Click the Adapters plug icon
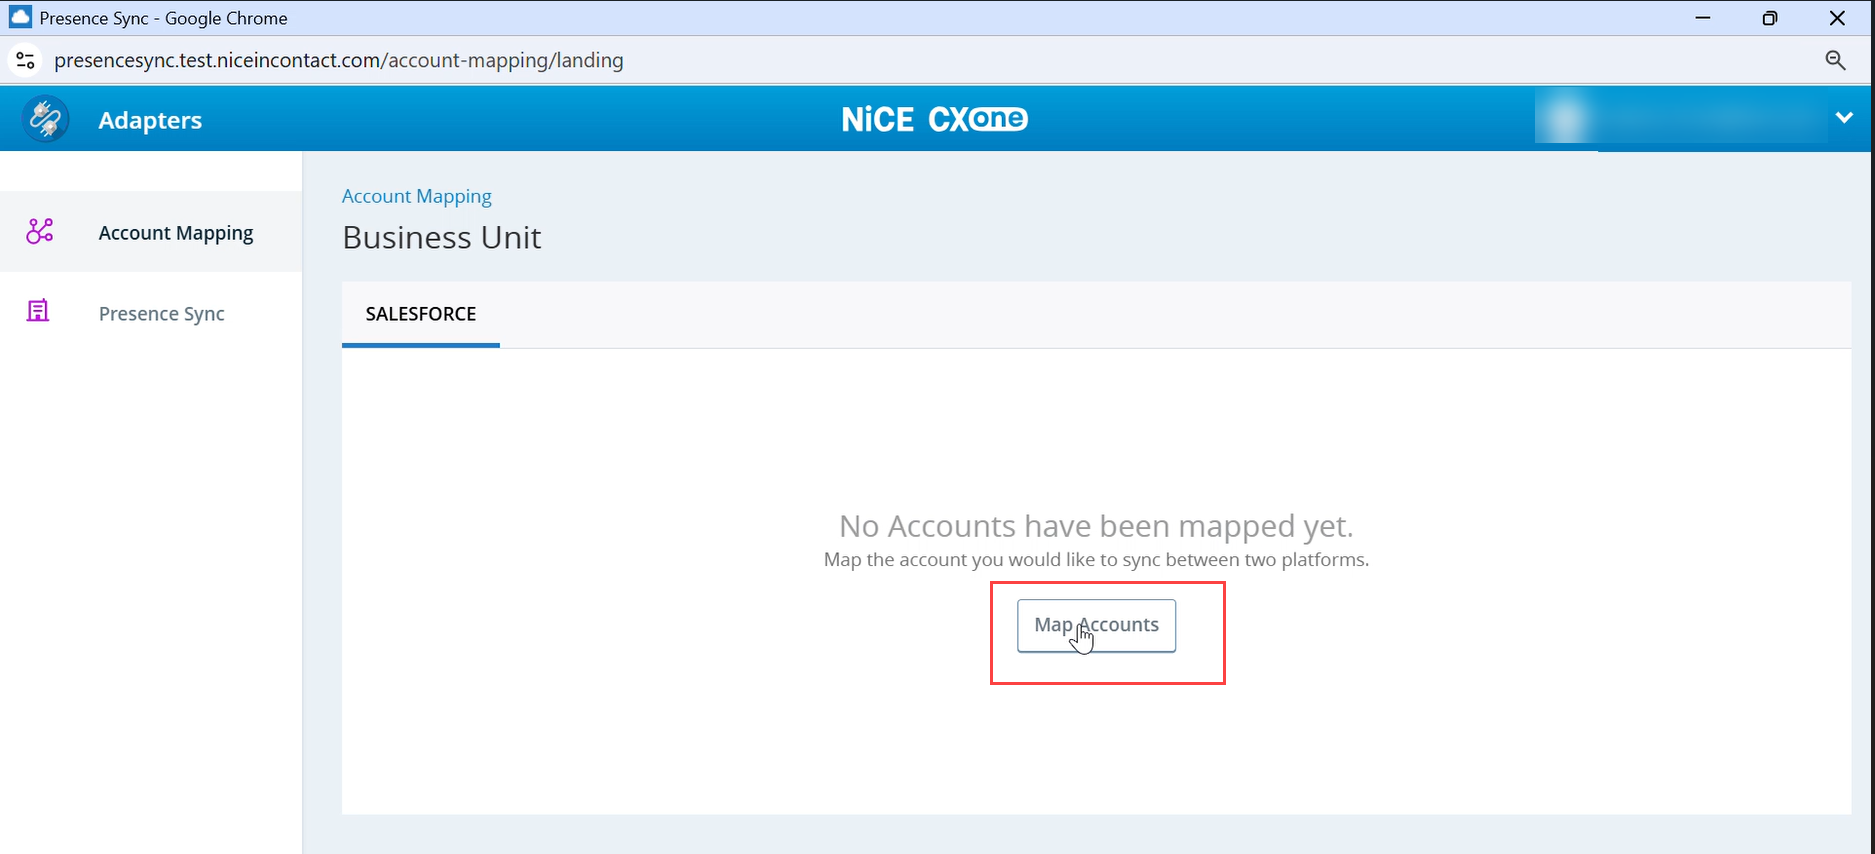The image size is (1875, 854). 45,119
